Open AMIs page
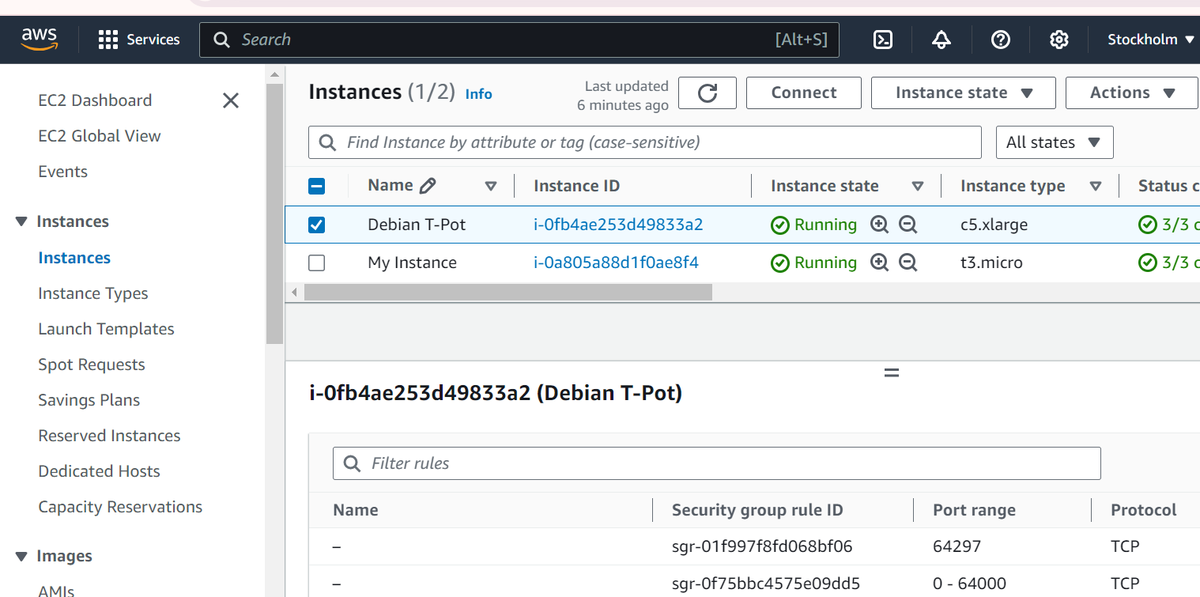Image resolution: width=1200 pixels, height=597 pixels. pos(56,590)
